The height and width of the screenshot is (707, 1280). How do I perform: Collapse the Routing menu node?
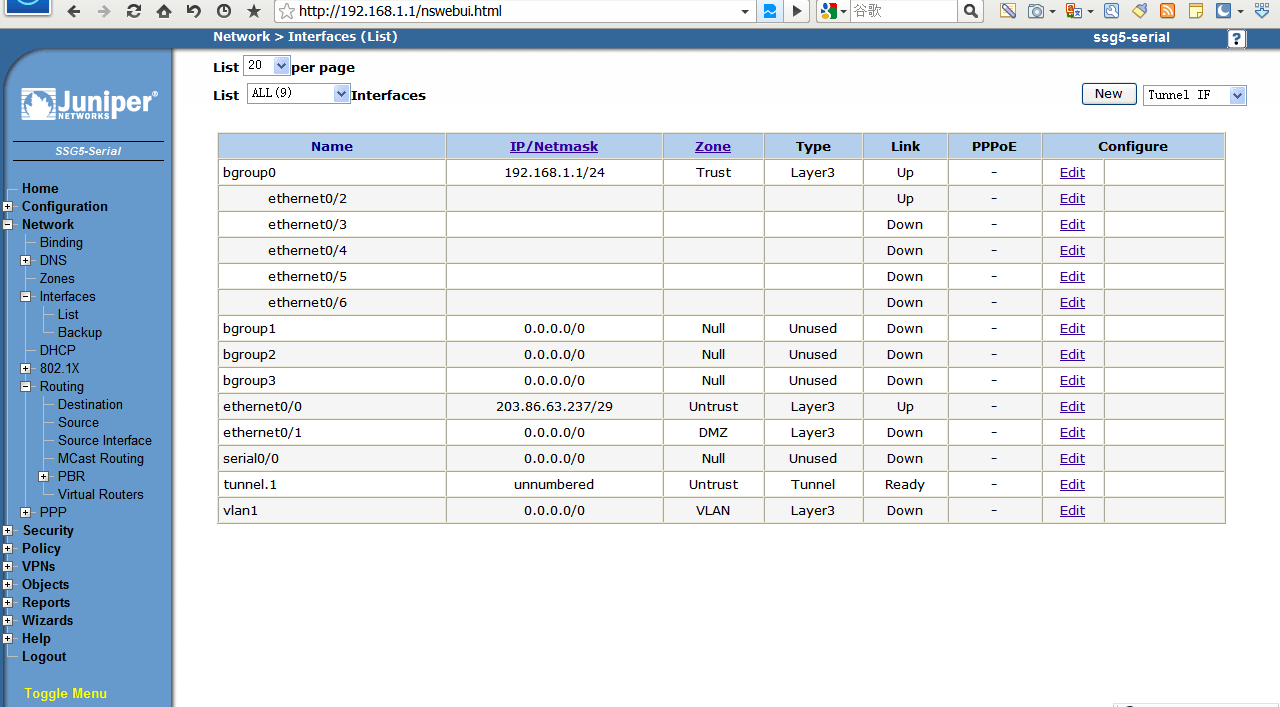pyautogui.click(x=26, y=387)
